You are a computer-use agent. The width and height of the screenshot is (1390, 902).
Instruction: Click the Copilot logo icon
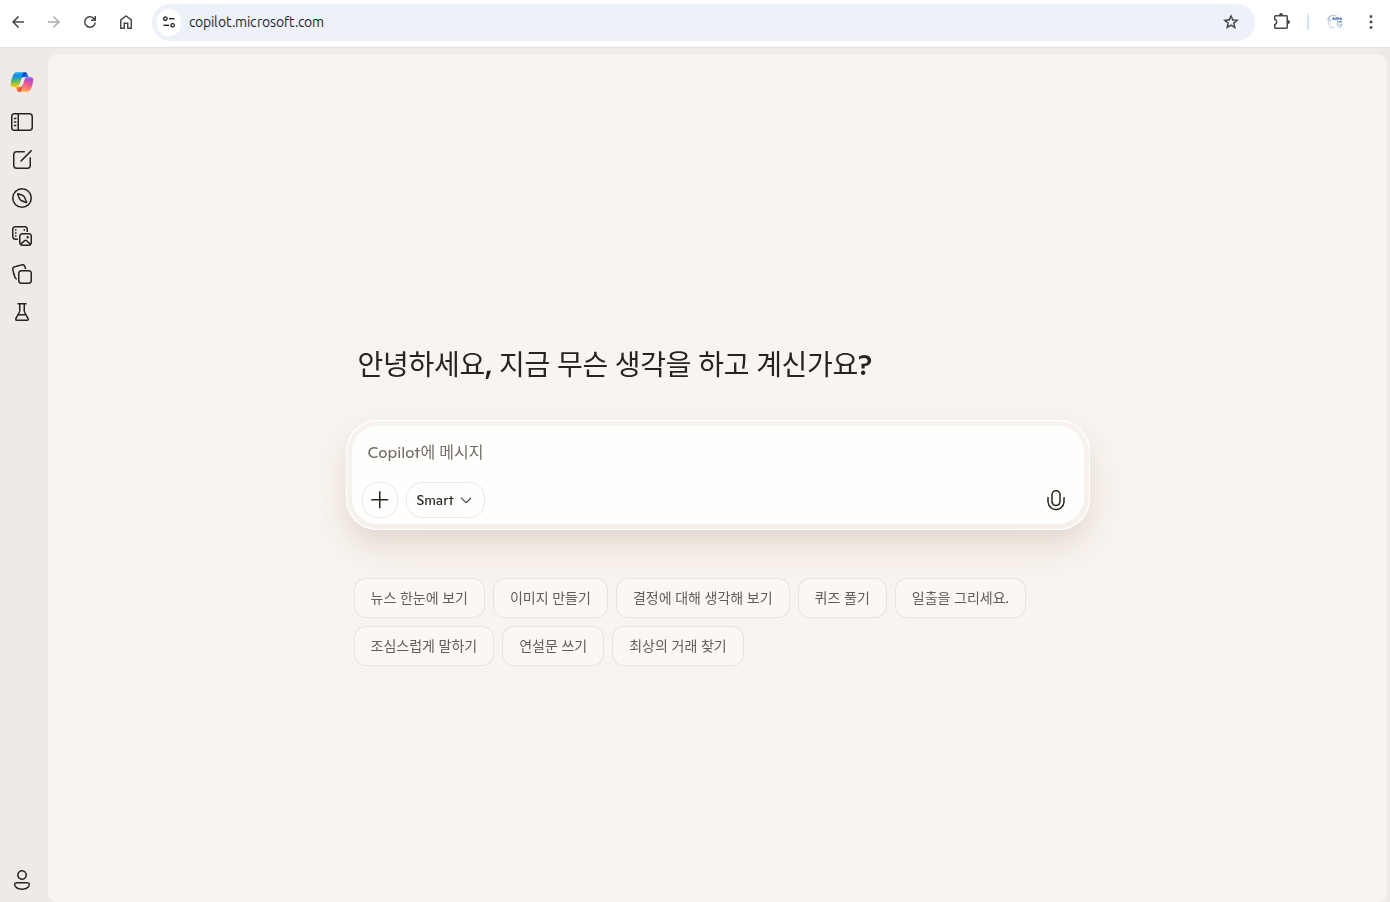point(22,82)
